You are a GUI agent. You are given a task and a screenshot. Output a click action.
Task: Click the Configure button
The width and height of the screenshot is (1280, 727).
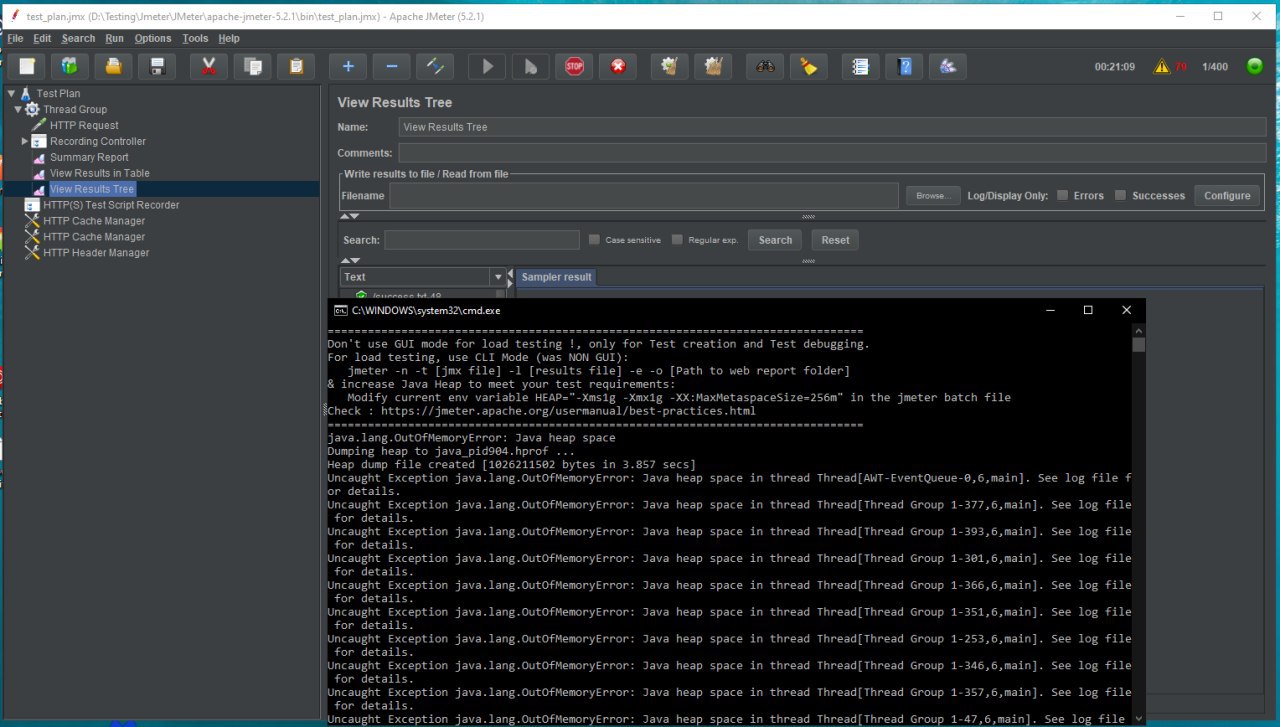click(1227, 196)
